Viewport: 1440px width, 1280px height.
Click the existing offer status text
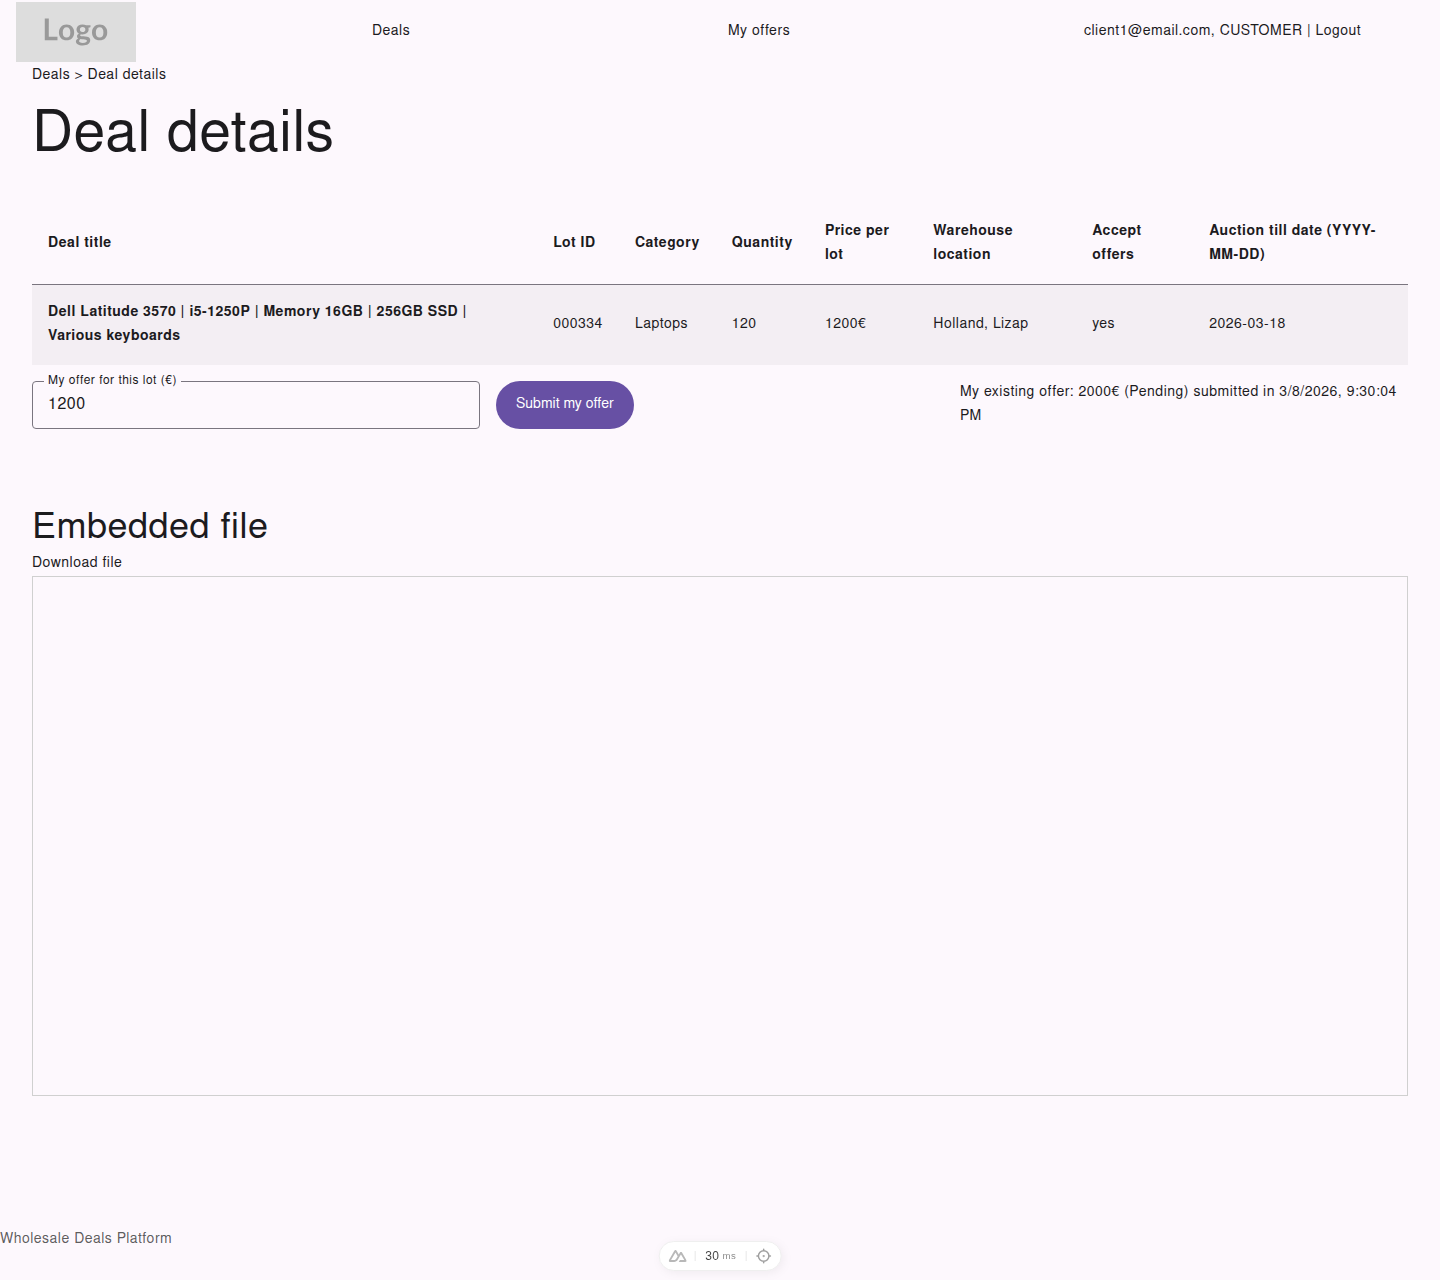click(x=1178, y=402)
